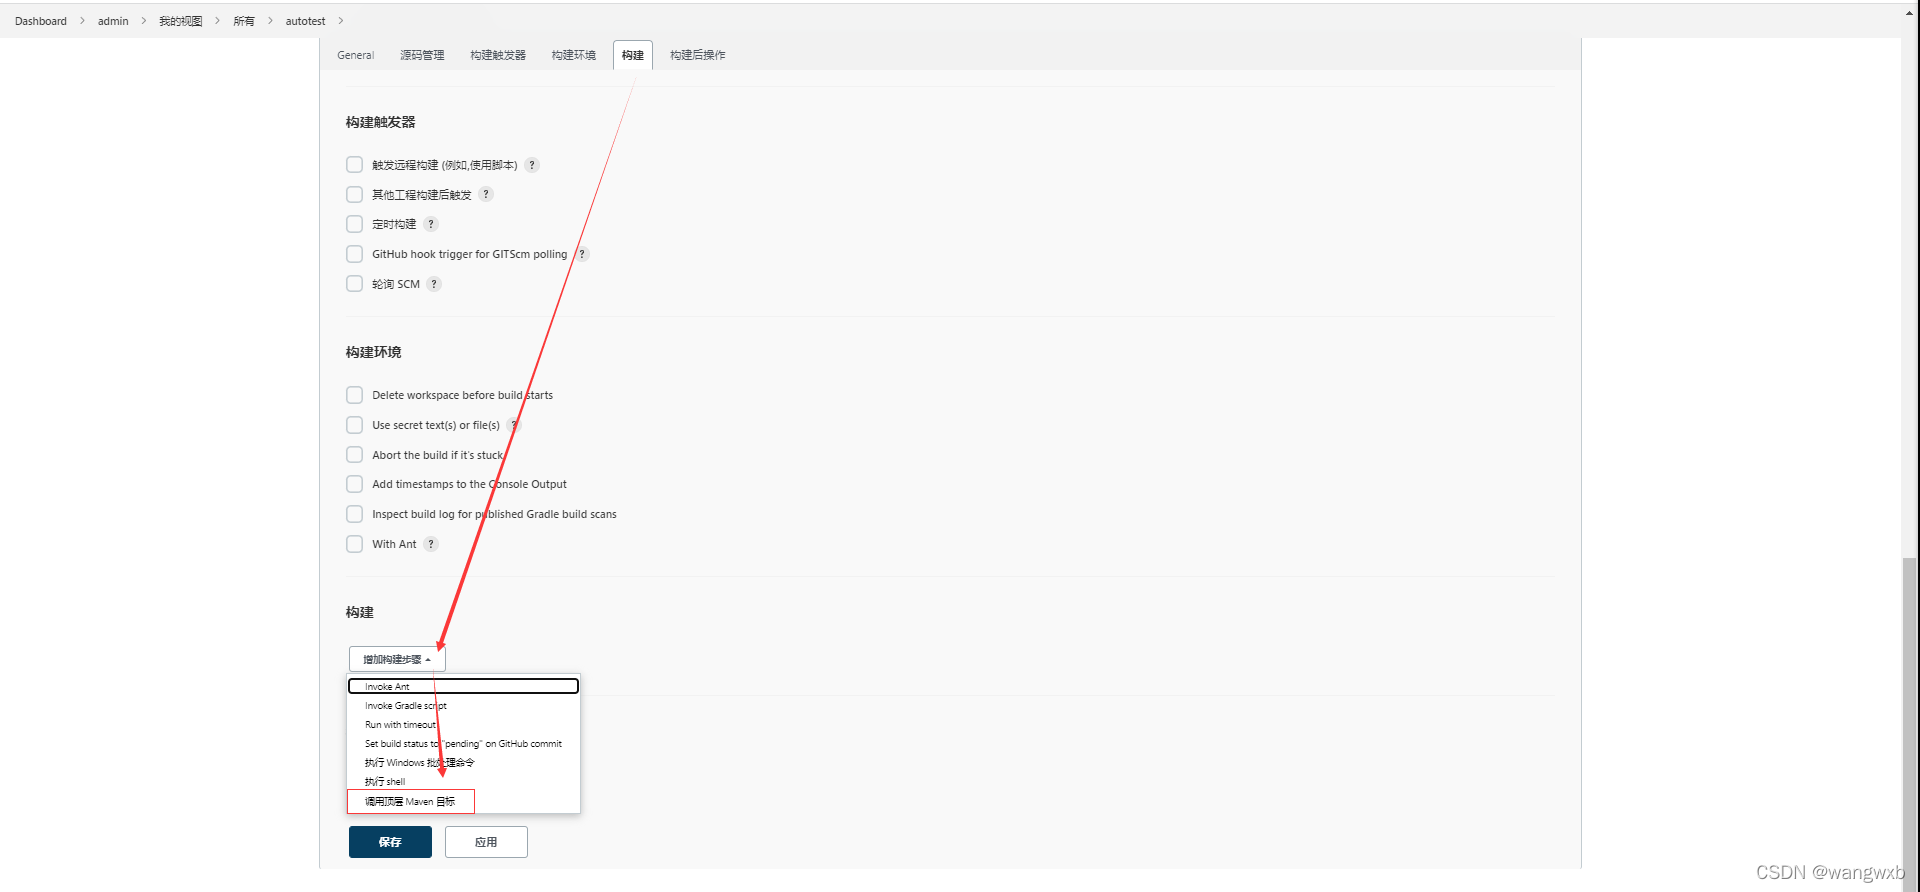Image resolution: width=1920 pixels, height=892 pixels.
Task: Choose 执行 shell build step
Action: tap(463, 782)
